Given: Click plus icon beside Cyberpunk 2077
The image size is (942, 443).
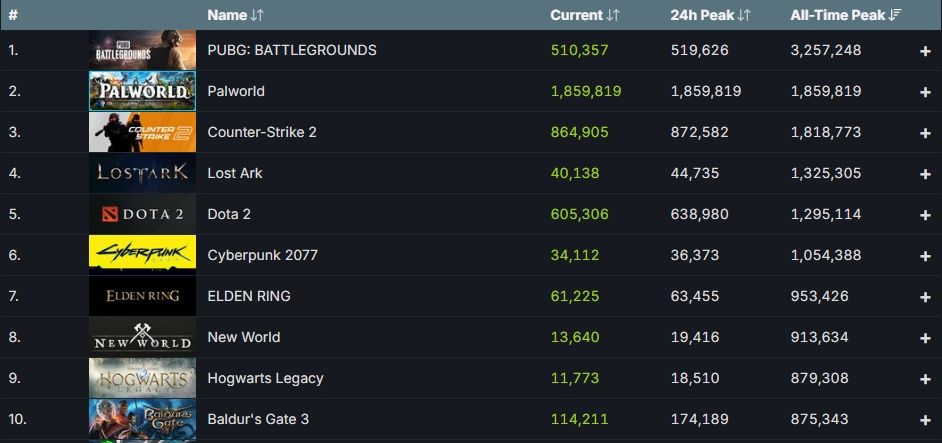Looking at the screenshot, I should [x=925, y=255].
